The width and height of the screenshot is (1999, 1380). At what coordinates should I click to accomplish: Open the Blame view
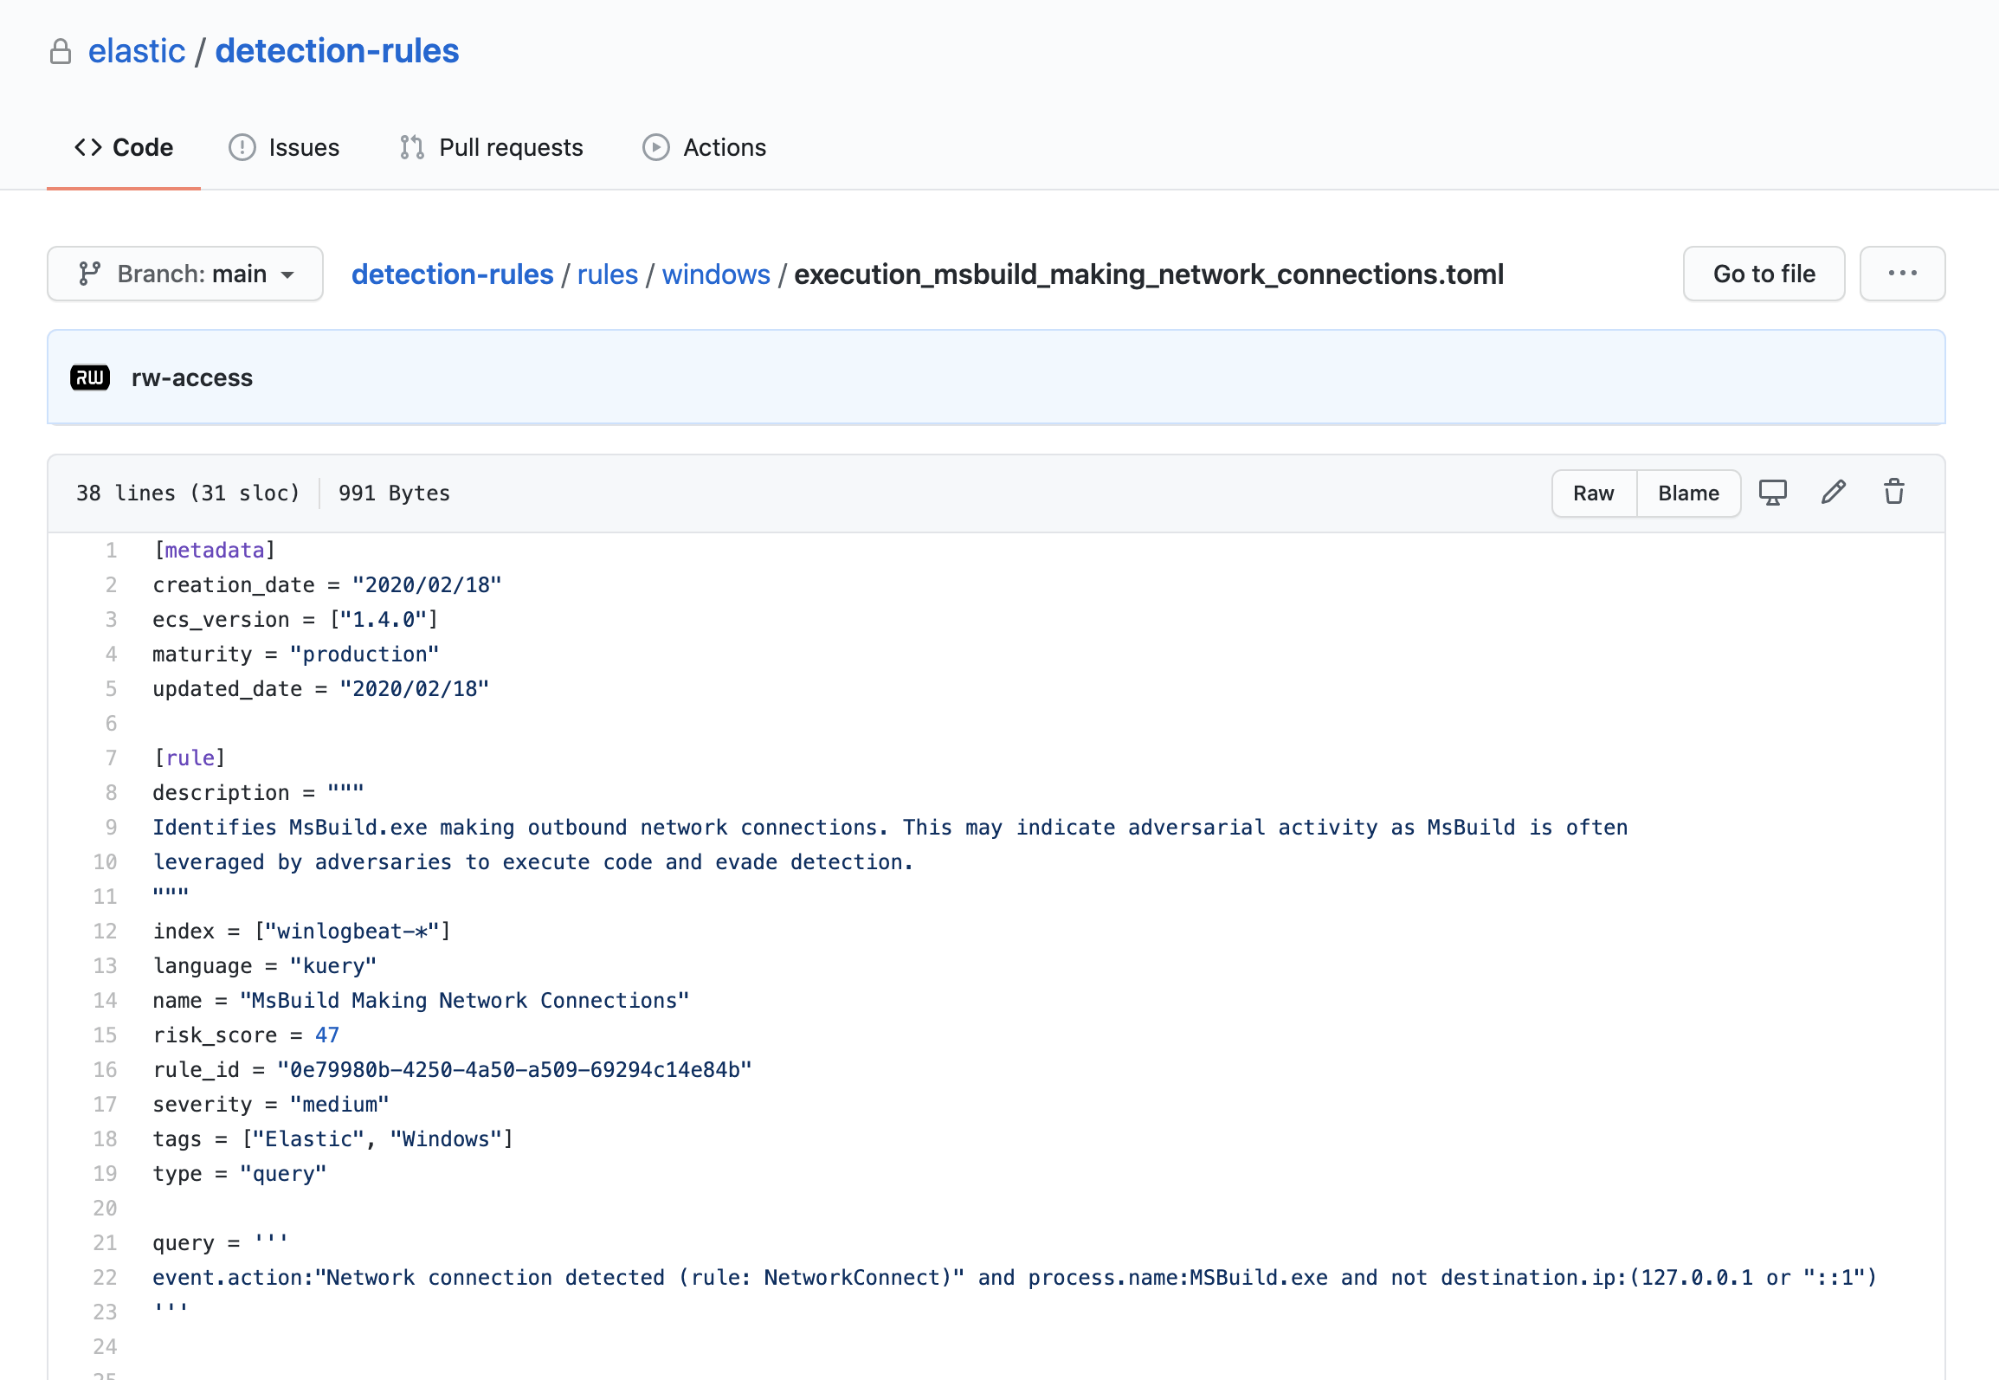(1688, 493)
